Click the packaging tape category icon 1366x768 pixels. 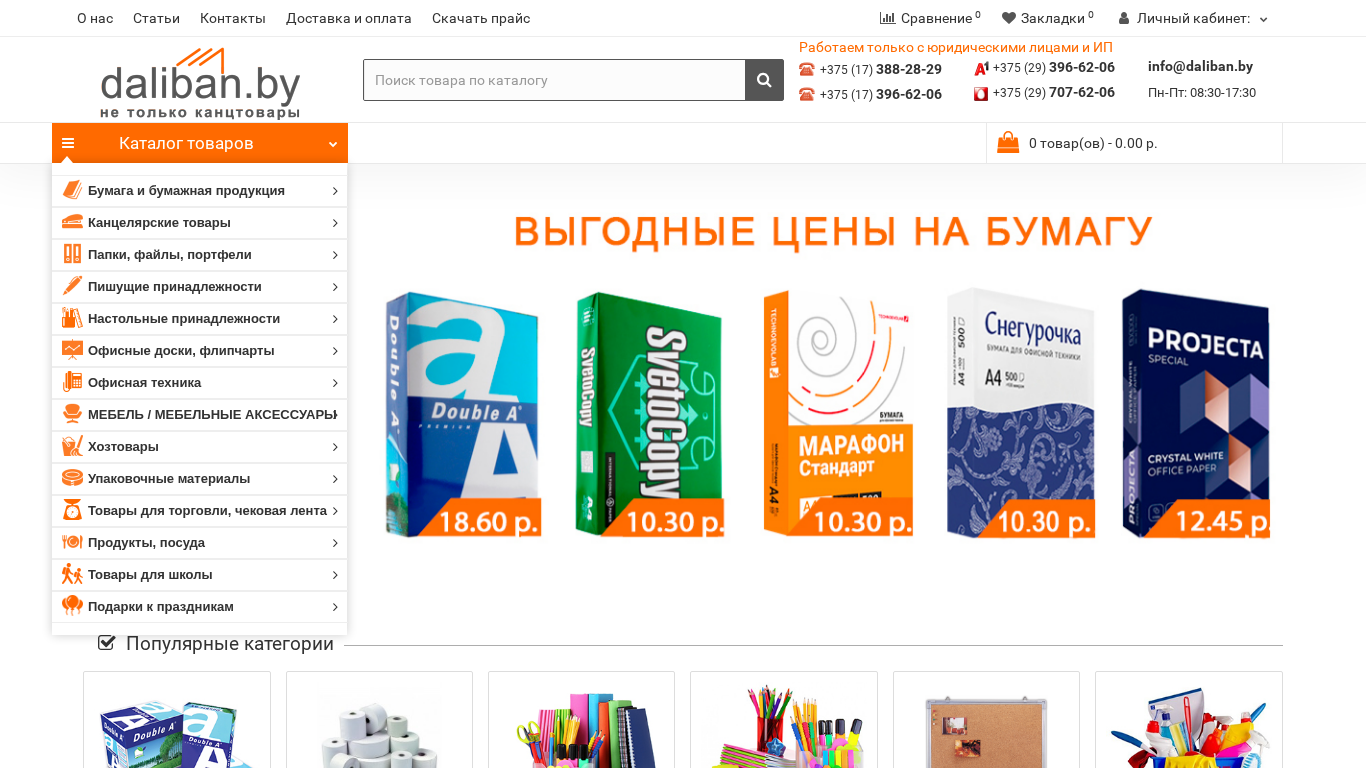[x=72, y=478]
